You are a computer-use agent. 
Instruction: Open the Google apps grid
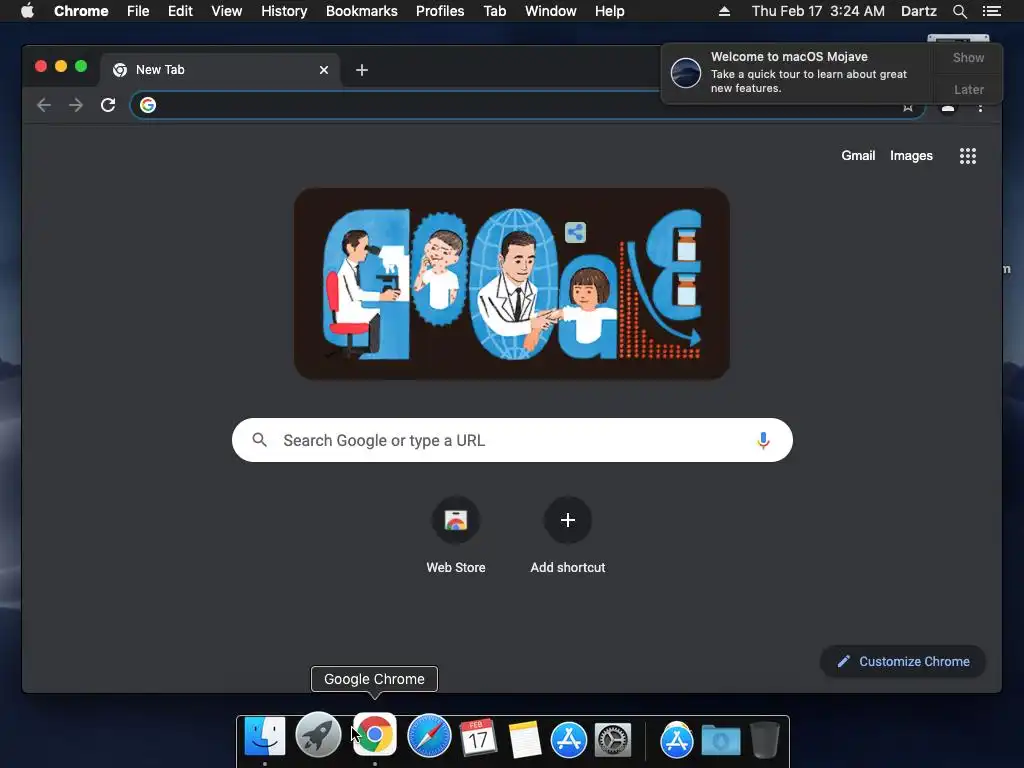[x=967, y=155]
